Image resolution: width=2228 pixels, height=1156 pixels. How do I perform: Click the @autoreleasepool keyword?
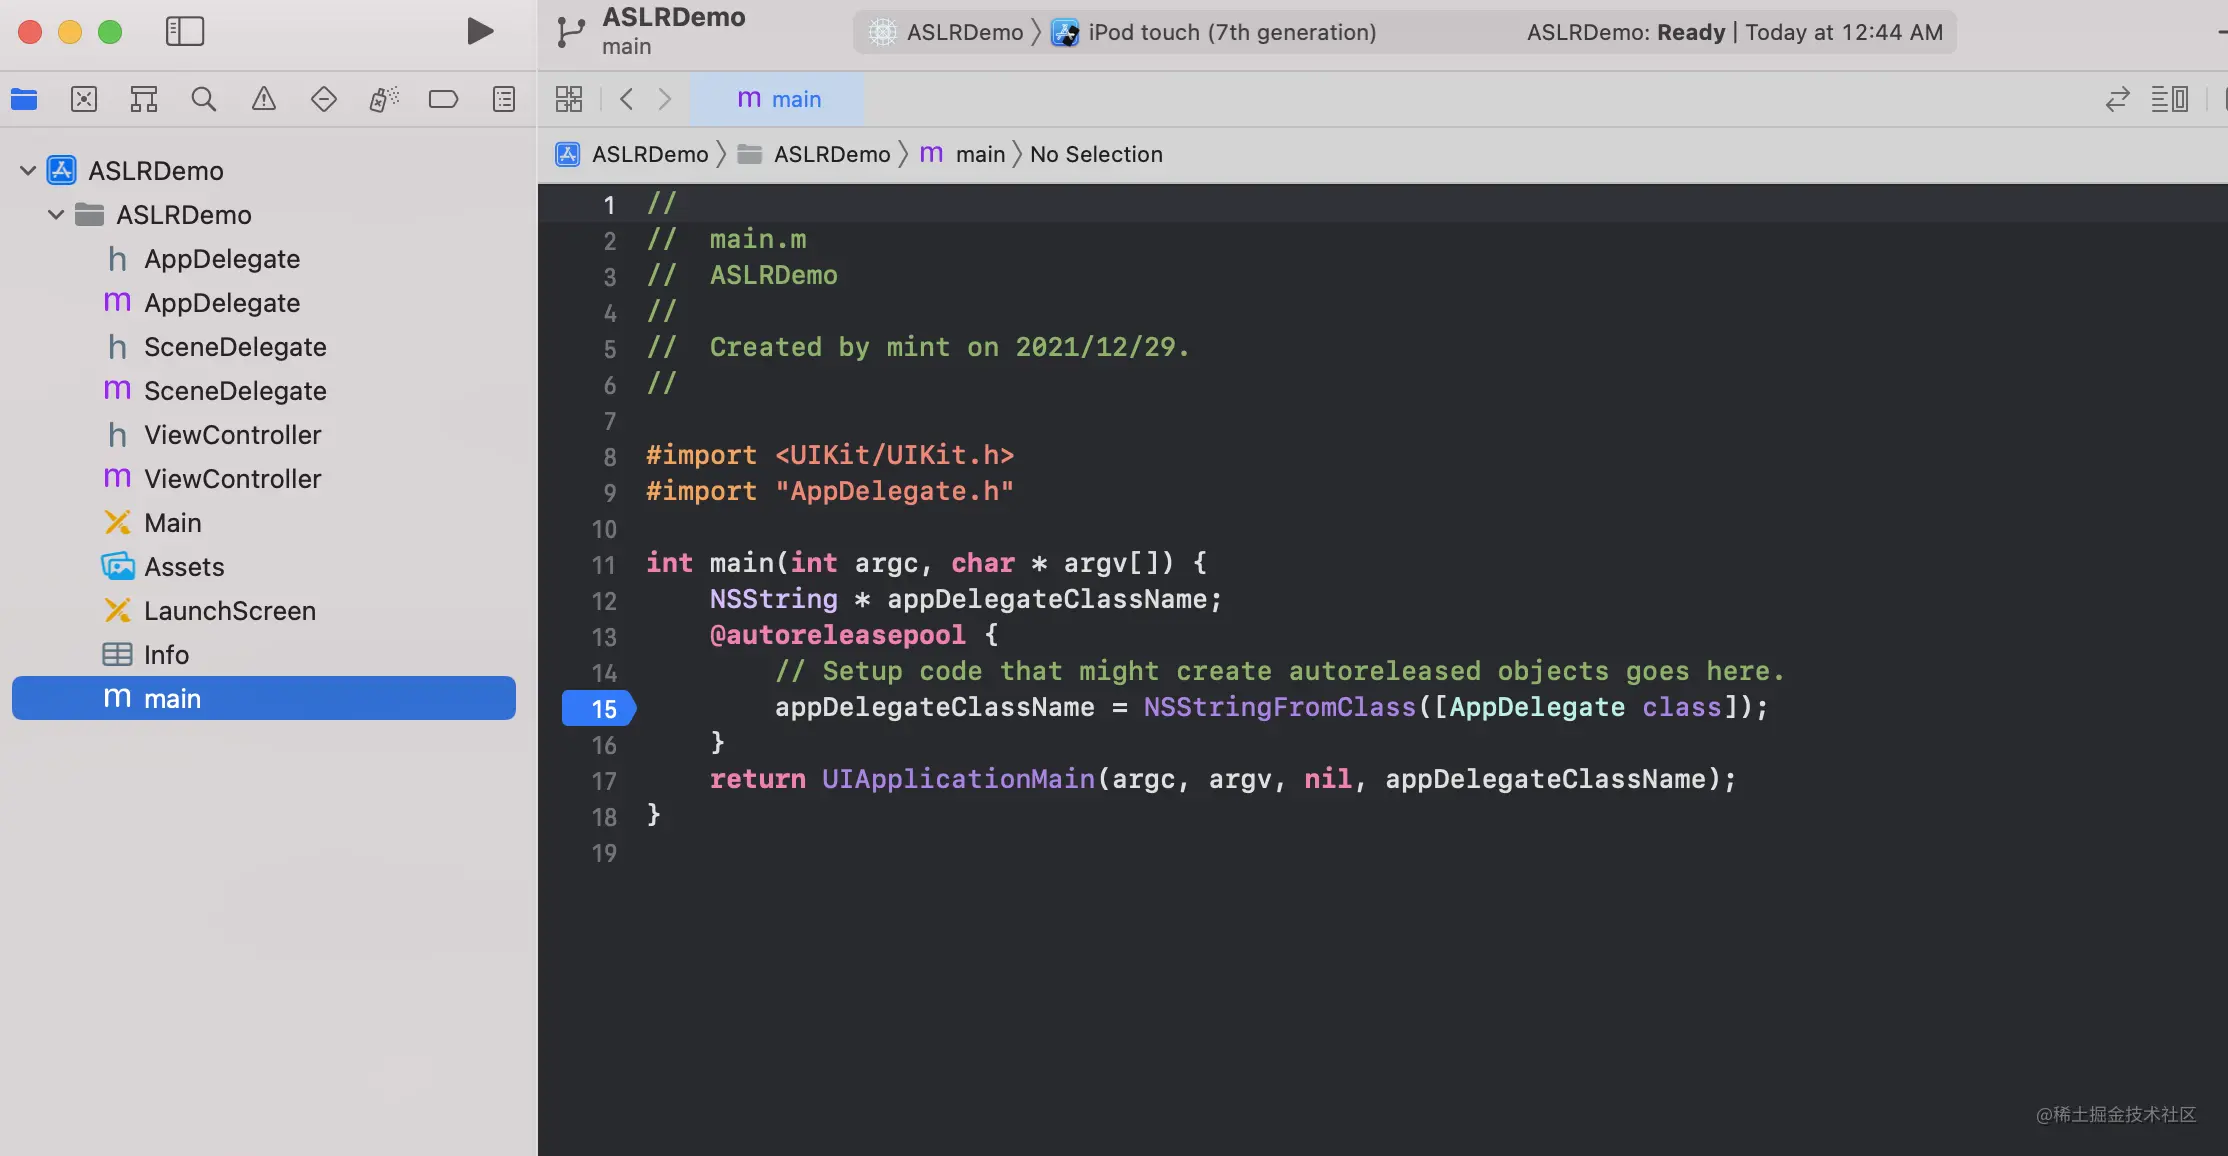838,635
